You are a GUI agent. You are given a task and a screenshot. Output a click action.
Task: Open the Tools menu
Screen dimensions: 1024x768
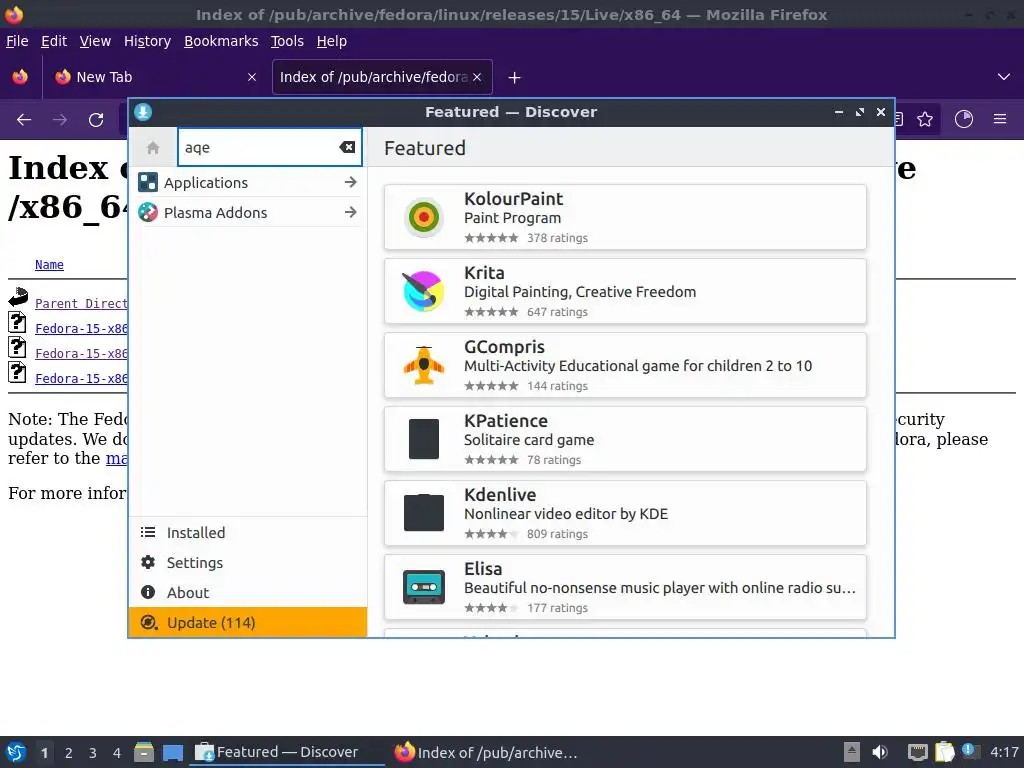pos(287,41)
